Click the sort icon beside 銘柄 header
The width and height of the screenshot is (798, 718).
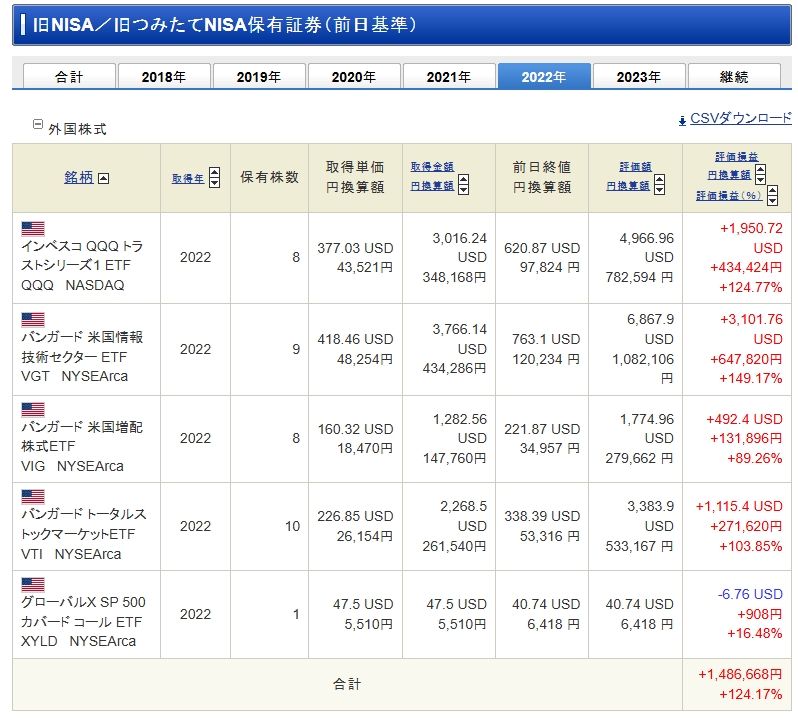tap(104, 178)
